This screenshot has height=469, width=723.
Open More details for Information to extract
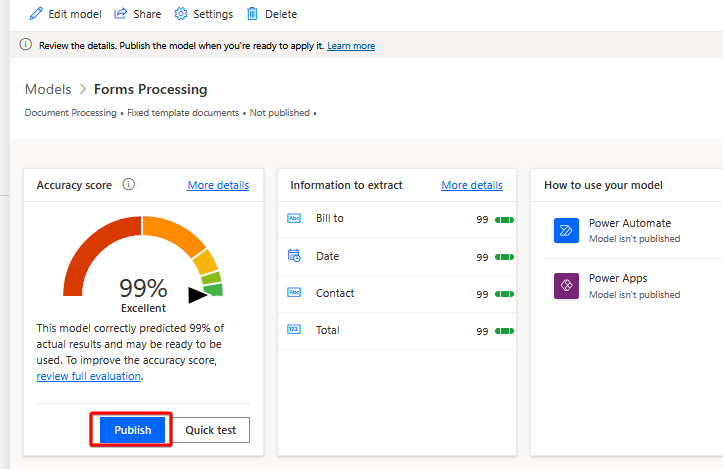(472, 185)
